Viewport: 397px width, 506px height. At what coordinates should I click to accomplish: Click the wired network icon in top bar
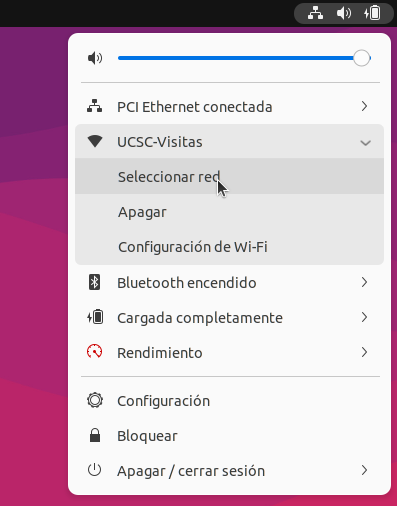315,13
